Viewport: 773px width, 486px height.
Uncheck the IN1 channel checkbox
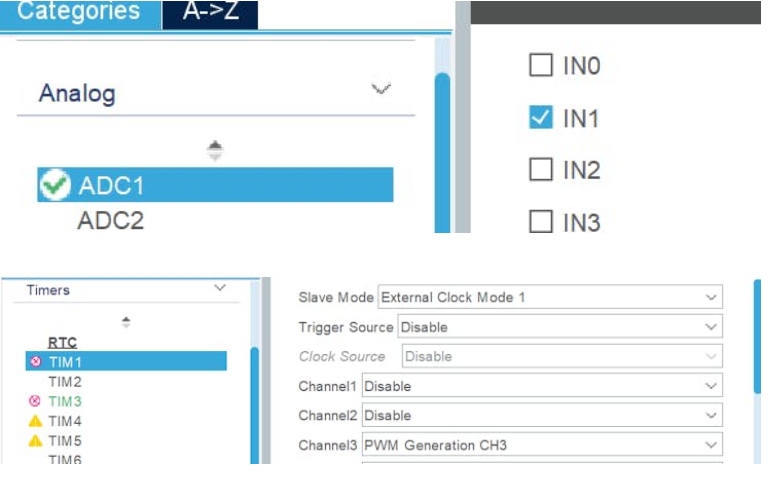point(540,118)
